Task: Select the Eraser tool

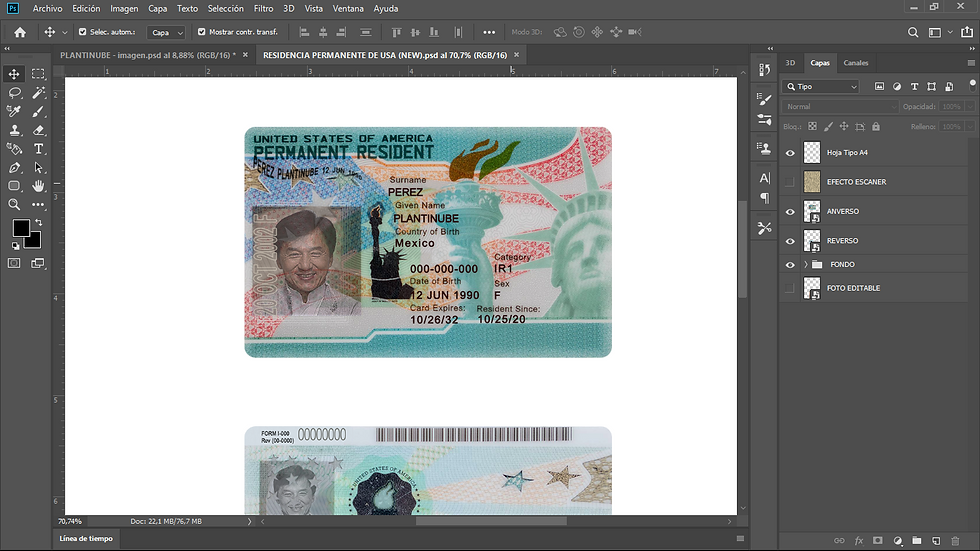Action: click(x=38, y=130)
